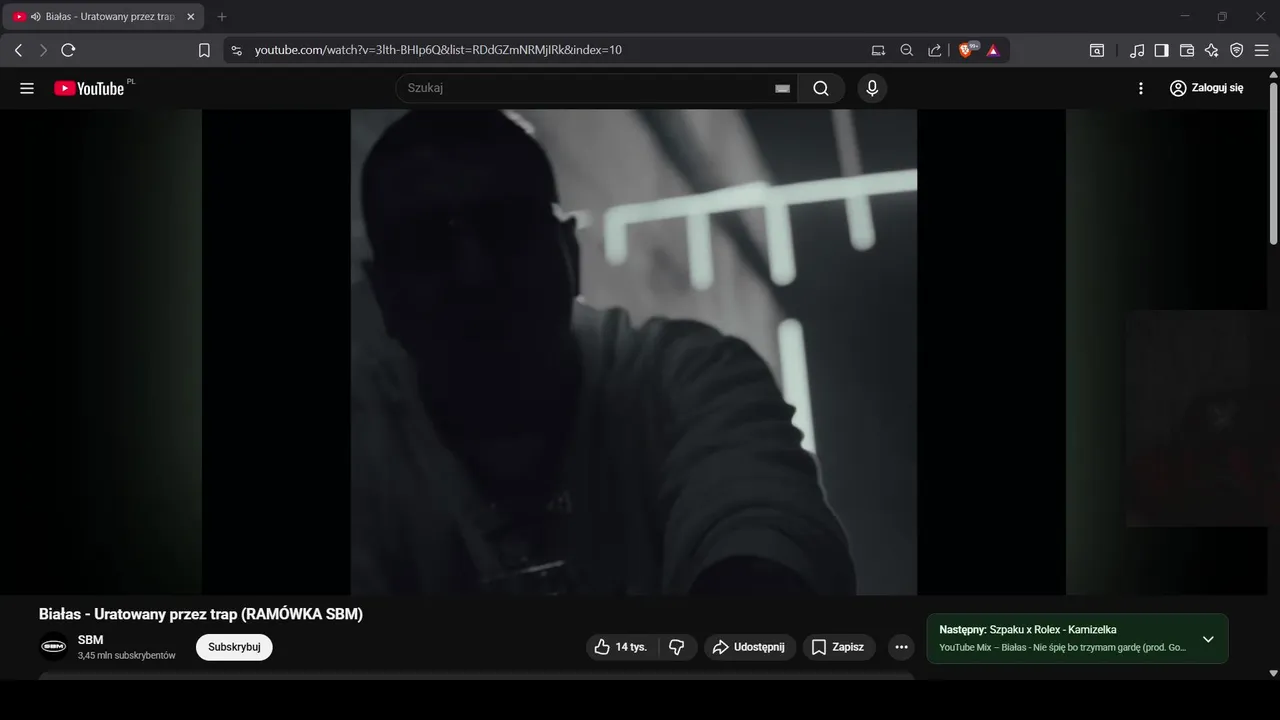Open the YouTube guide hamburger menu

click(27, 88)
